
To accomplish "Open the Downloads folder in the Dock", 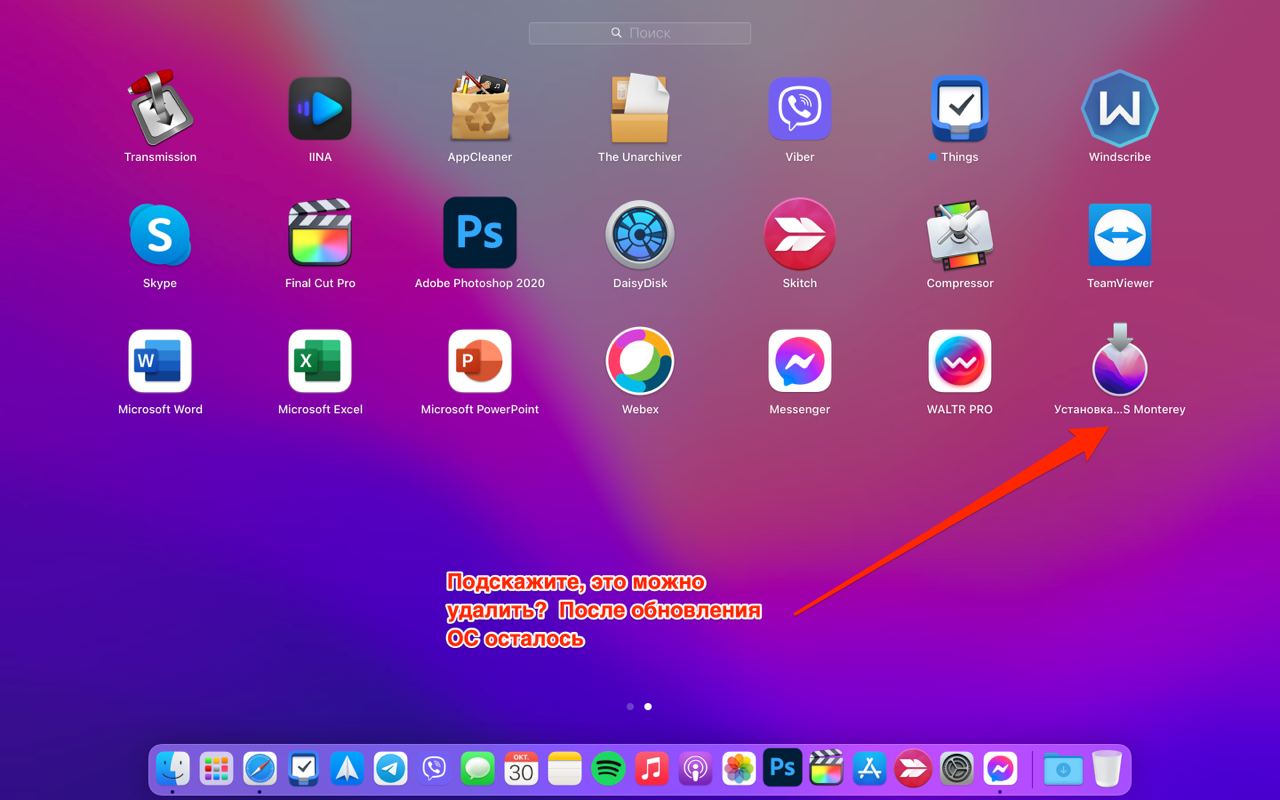I will (1063, 768).
